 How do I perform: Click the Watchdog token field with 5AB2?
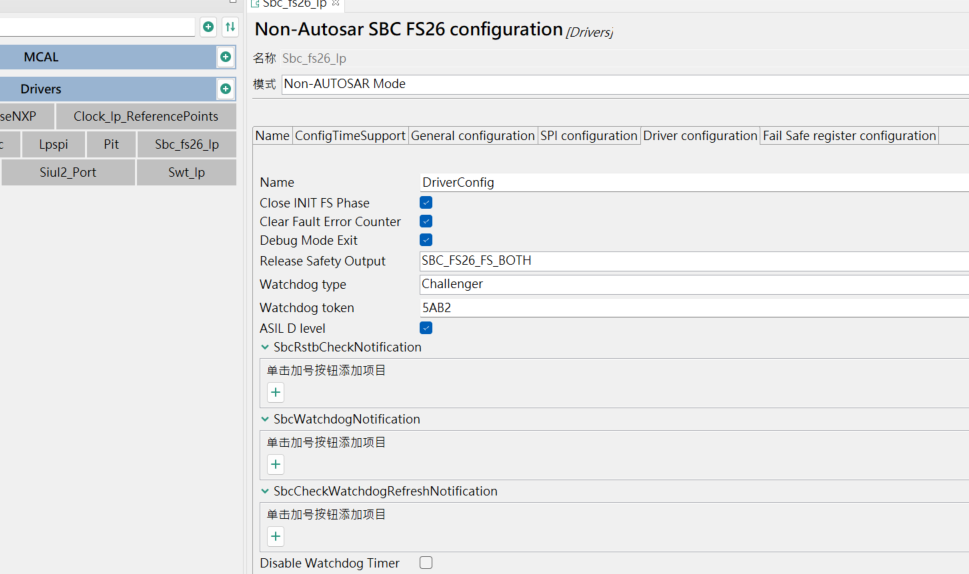point(694,308)
